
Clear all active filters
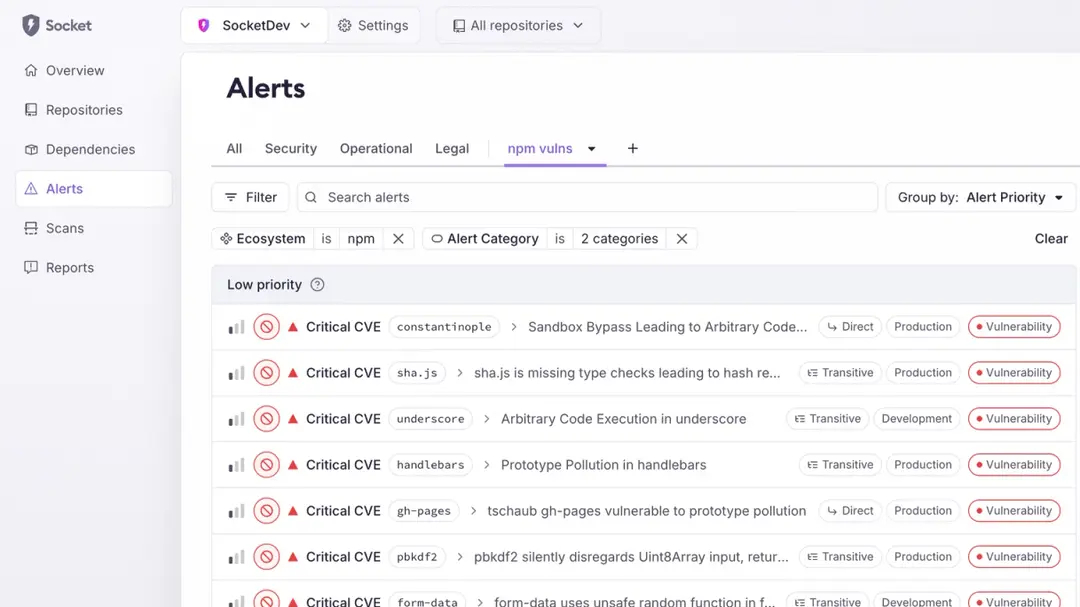(x=1050, y=239)
